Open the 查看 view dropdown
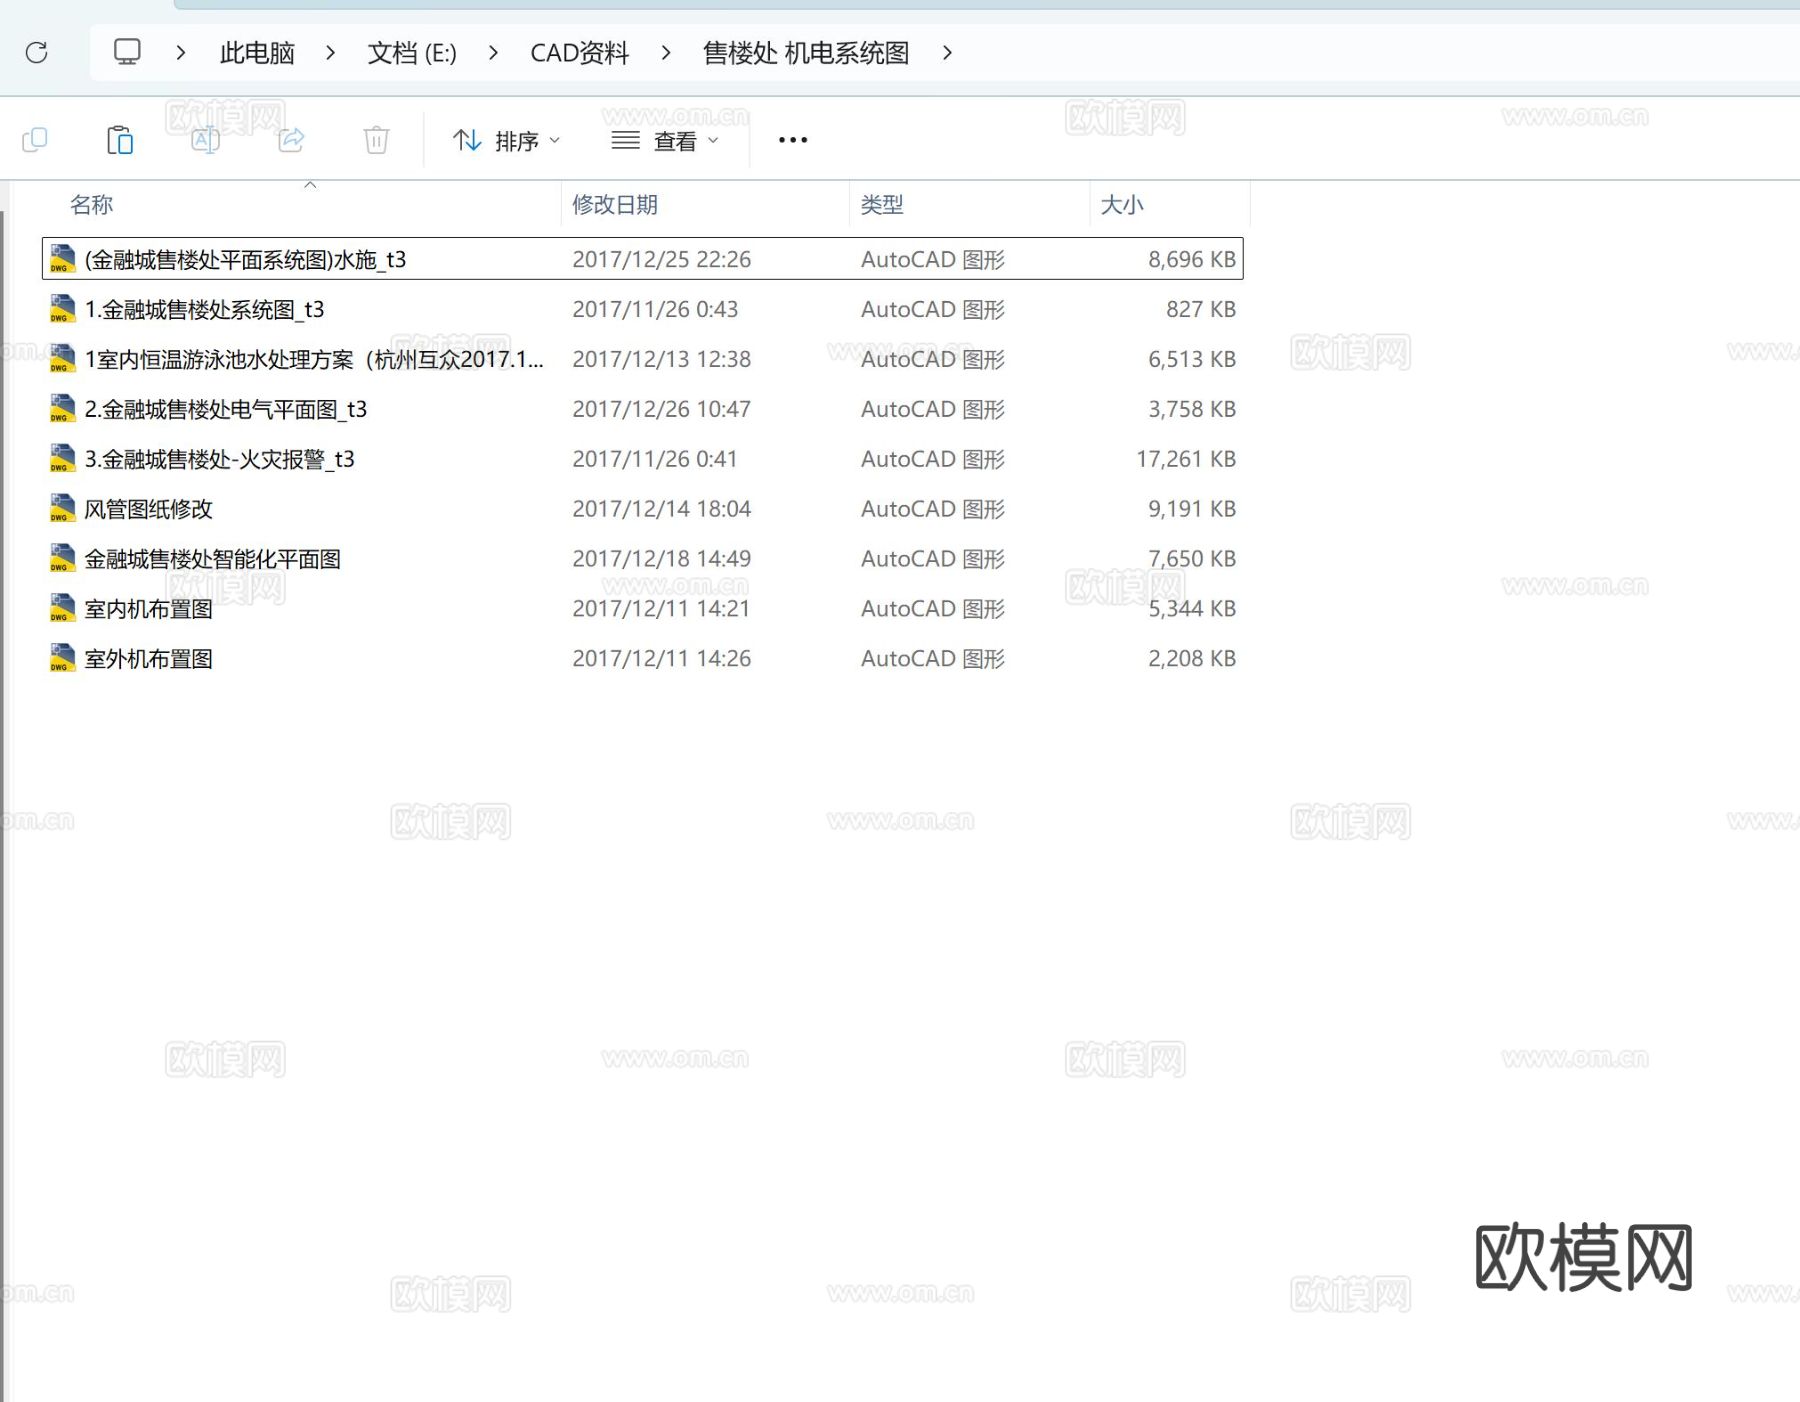 tap(665, 141)
